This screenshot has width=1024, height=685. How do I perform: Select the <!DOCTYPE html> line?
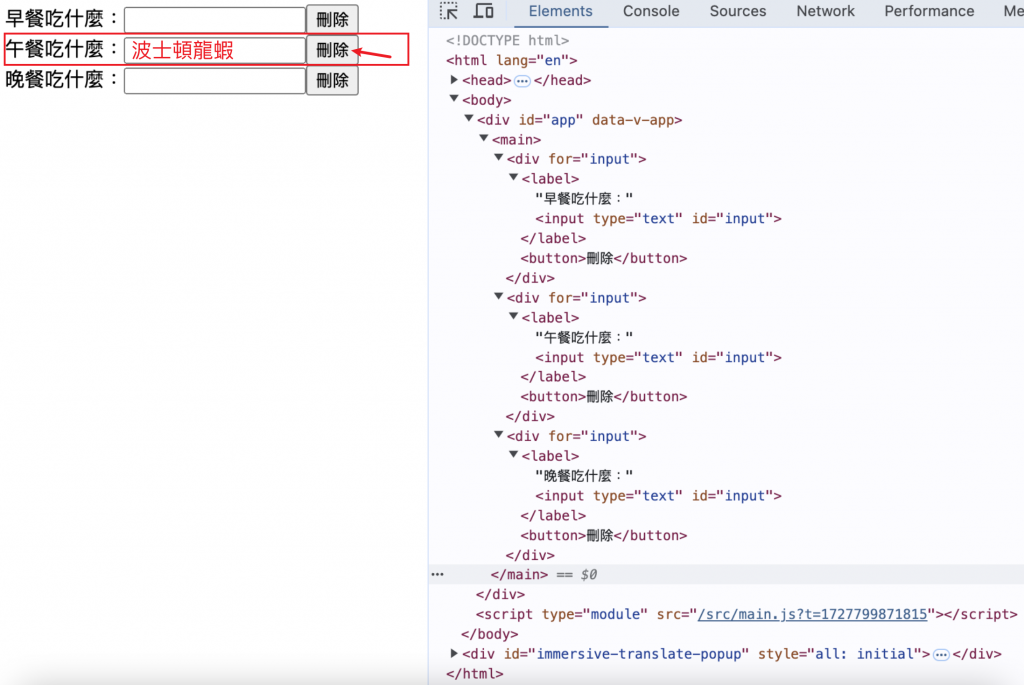(507, 40)
